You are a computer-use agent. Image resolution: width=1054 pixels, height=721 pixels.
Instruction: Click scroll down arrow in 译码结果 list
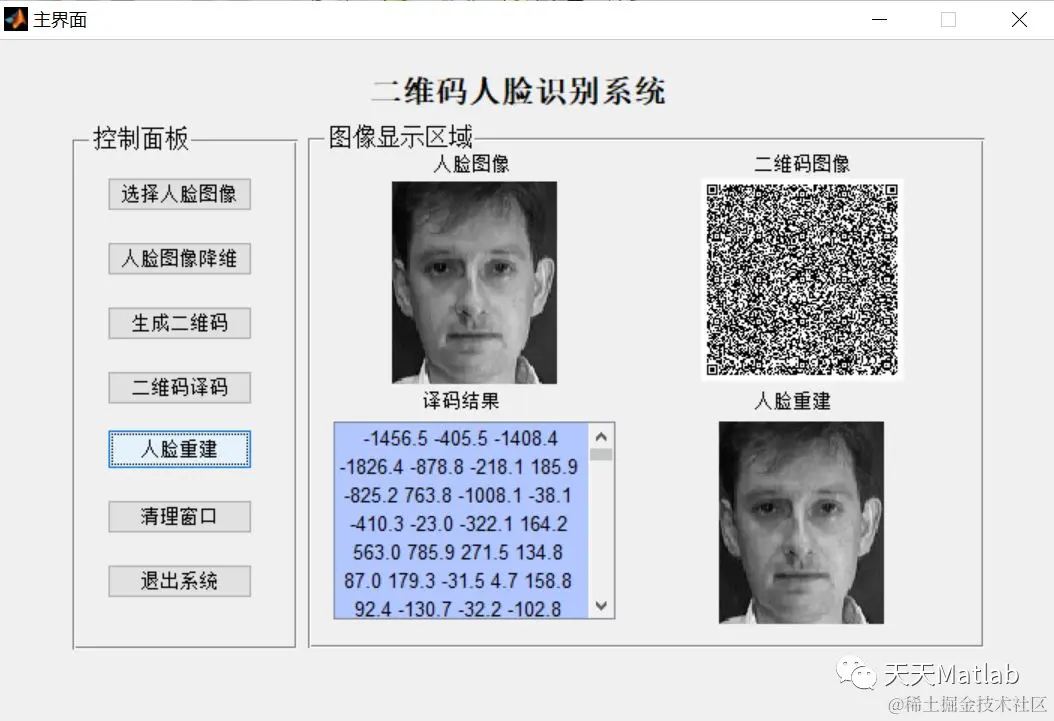tap(601, 606)
